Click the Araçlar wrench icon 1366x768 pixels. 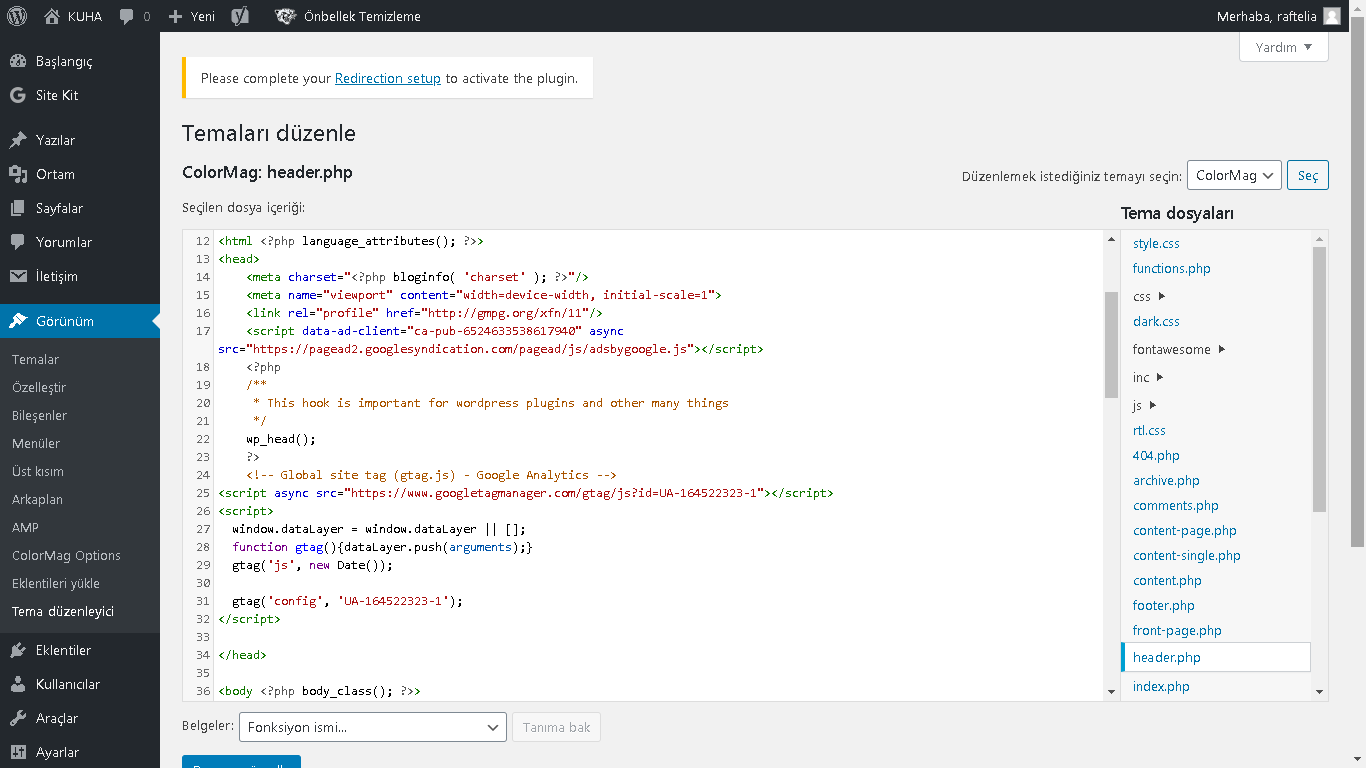[18, 718]
